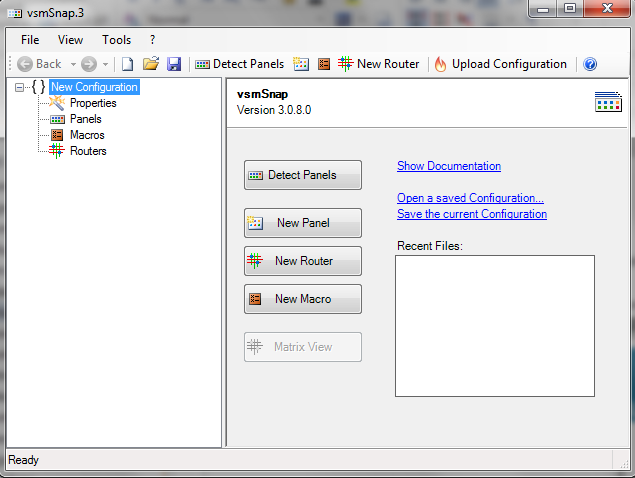
Task: Click Detect Panels in the toolbar
Action: pyautogui.click(x=239, y=64)
